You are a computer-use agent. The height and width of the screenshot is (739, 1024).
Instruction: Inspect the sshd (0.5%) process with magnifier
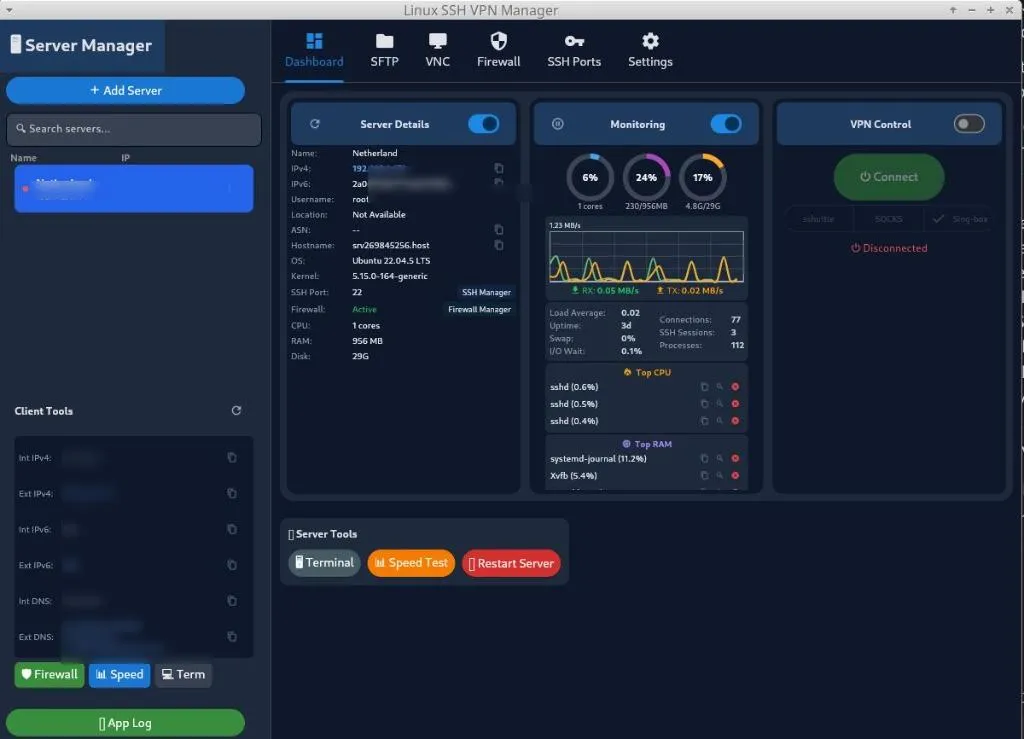coord(720,403)
